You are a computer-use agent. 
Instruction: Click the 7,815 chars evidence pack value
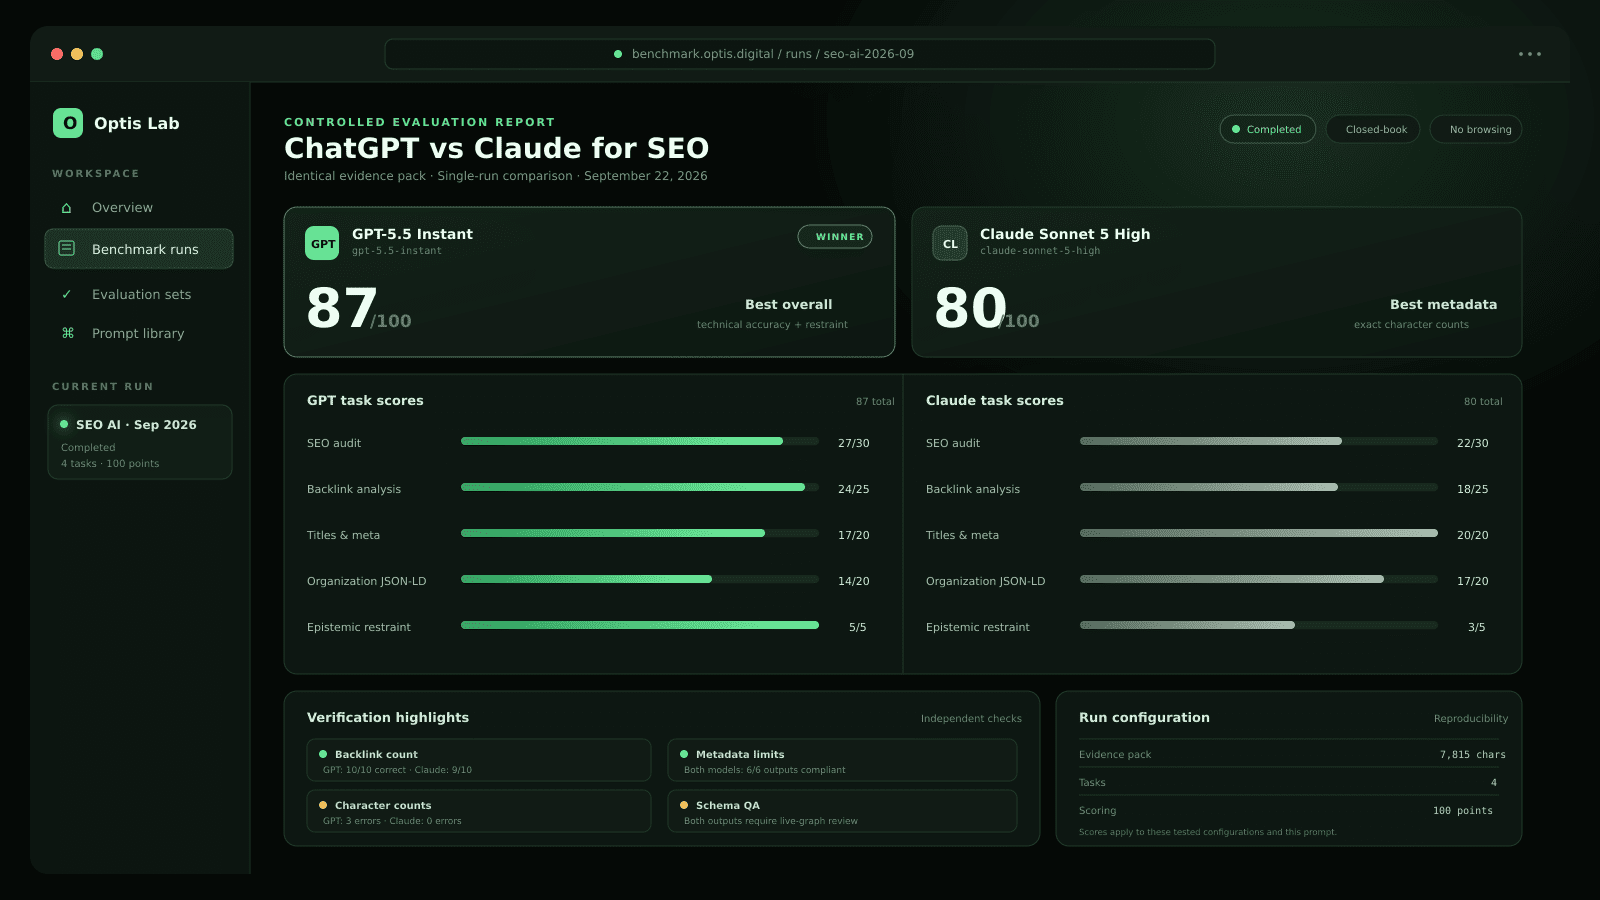(1473, 755)
